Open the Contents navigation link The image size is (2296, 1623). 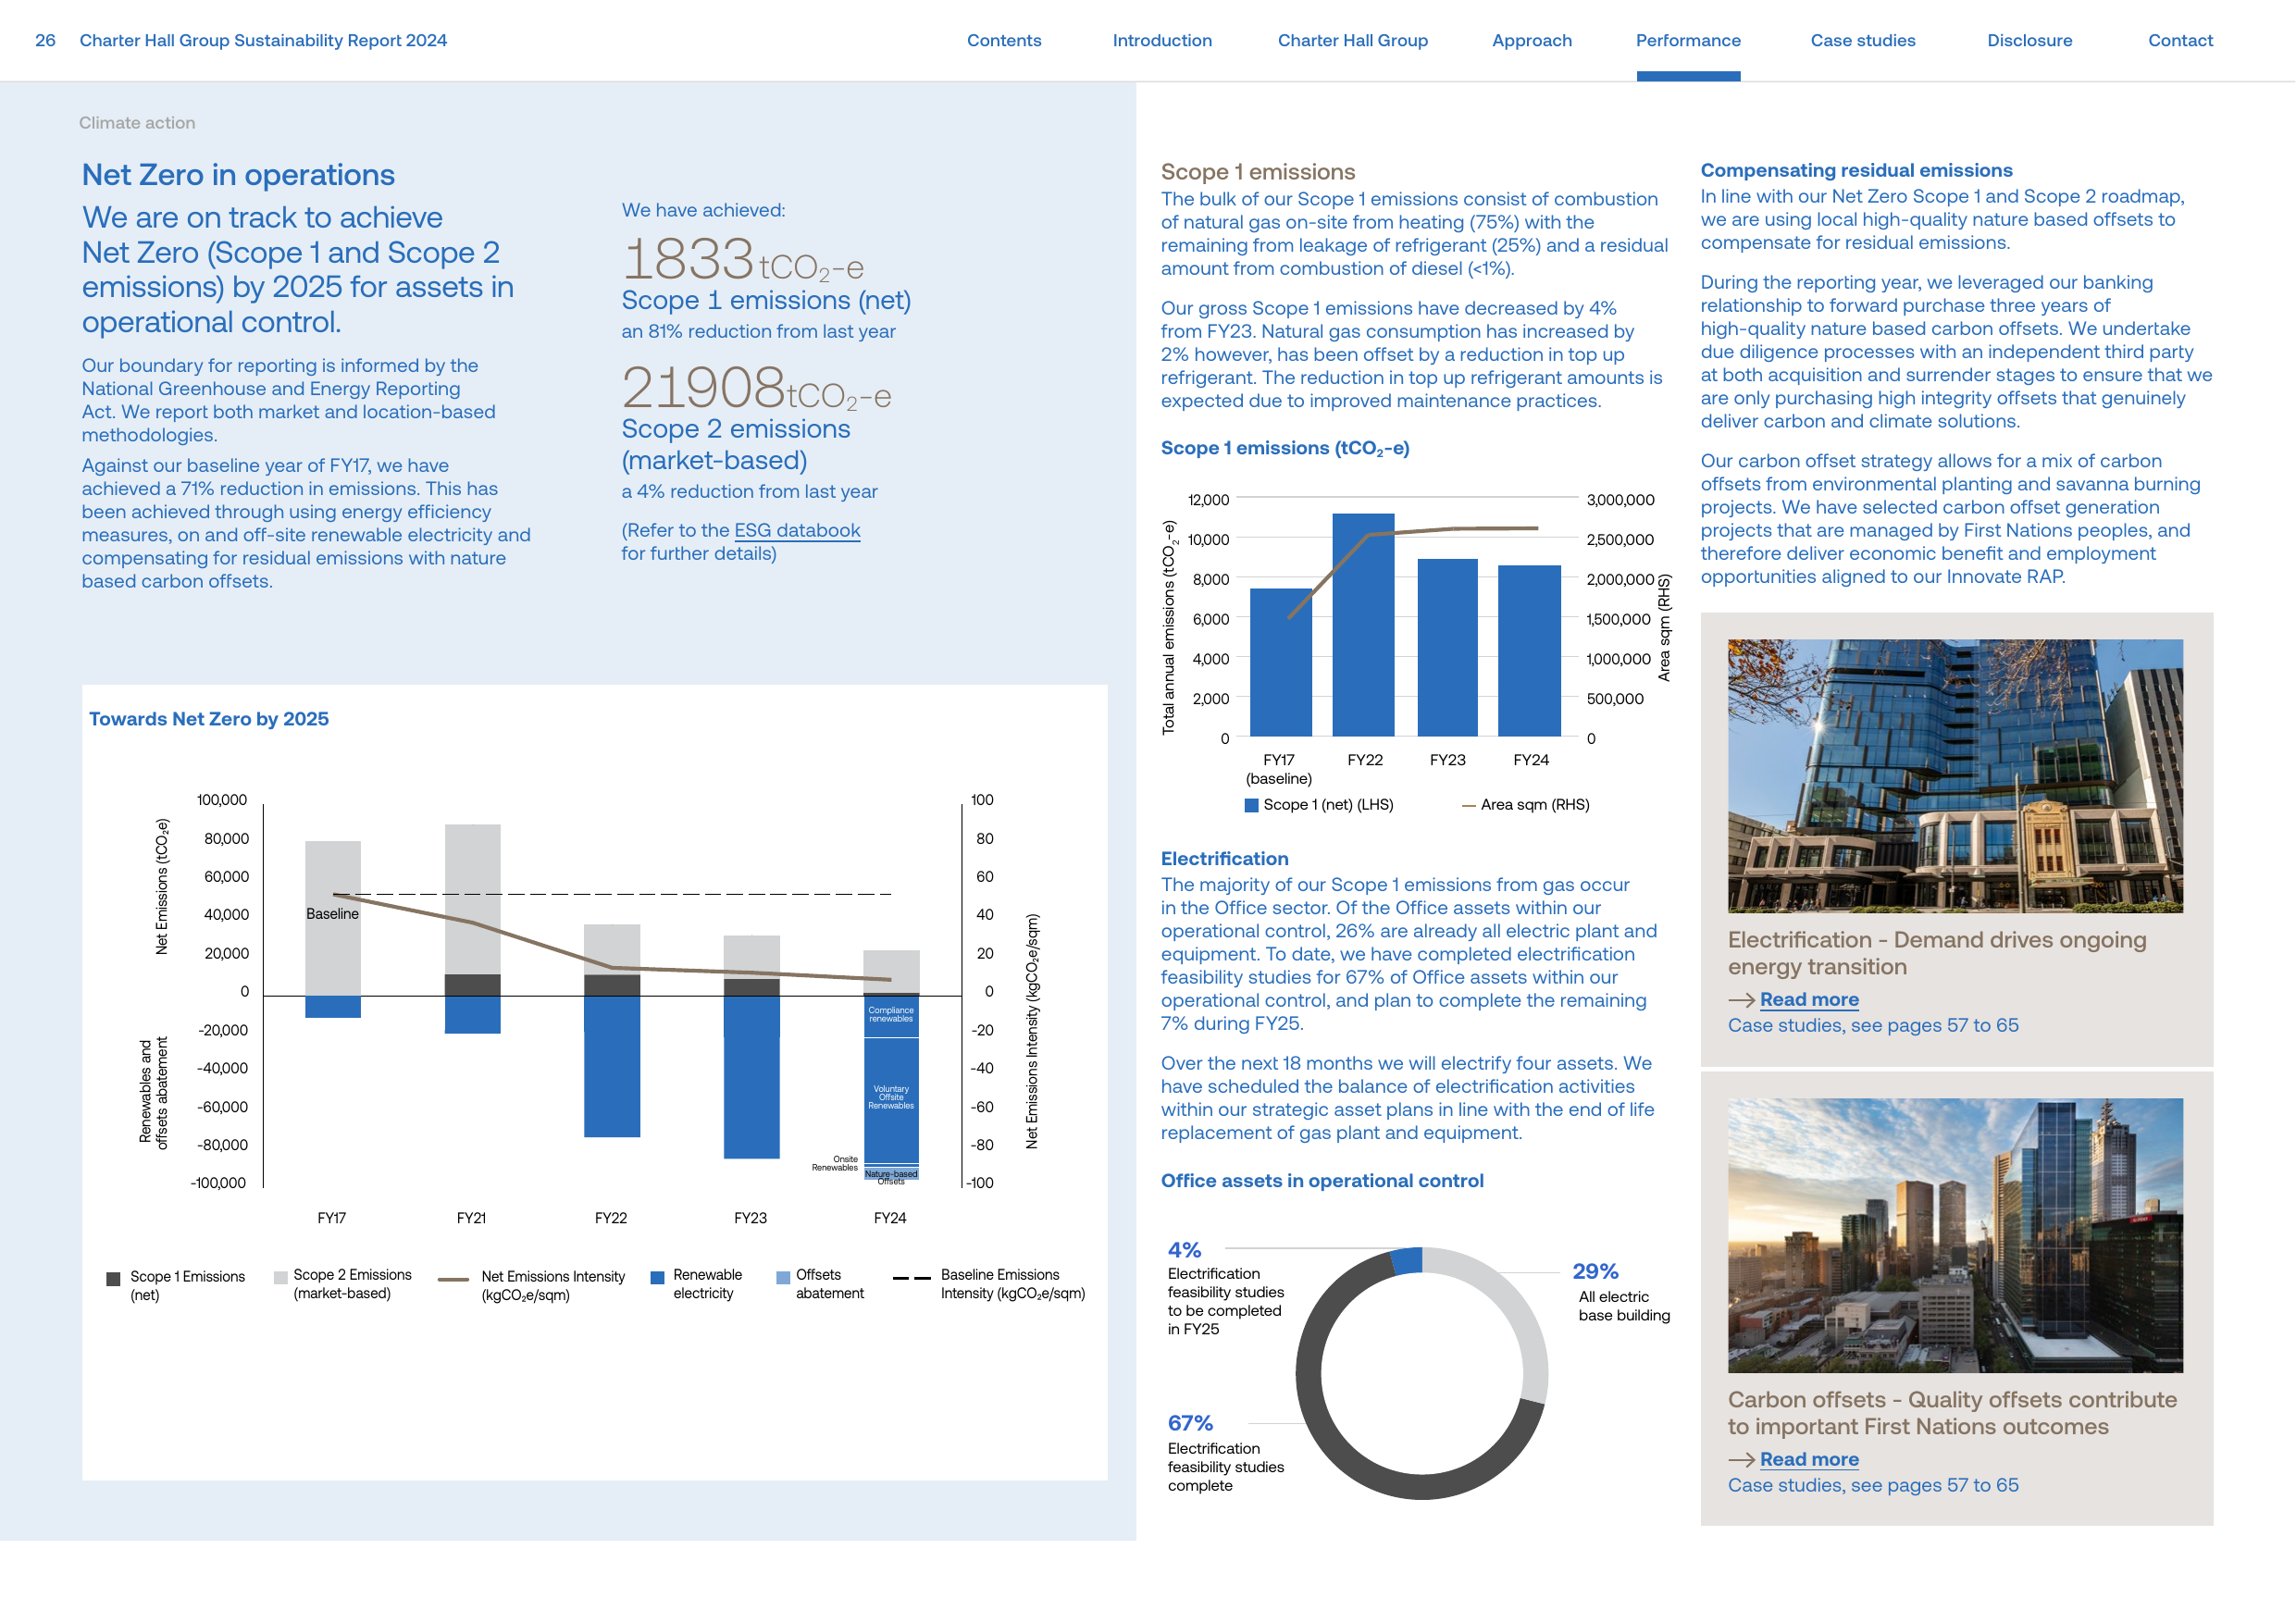(1003, 41)
